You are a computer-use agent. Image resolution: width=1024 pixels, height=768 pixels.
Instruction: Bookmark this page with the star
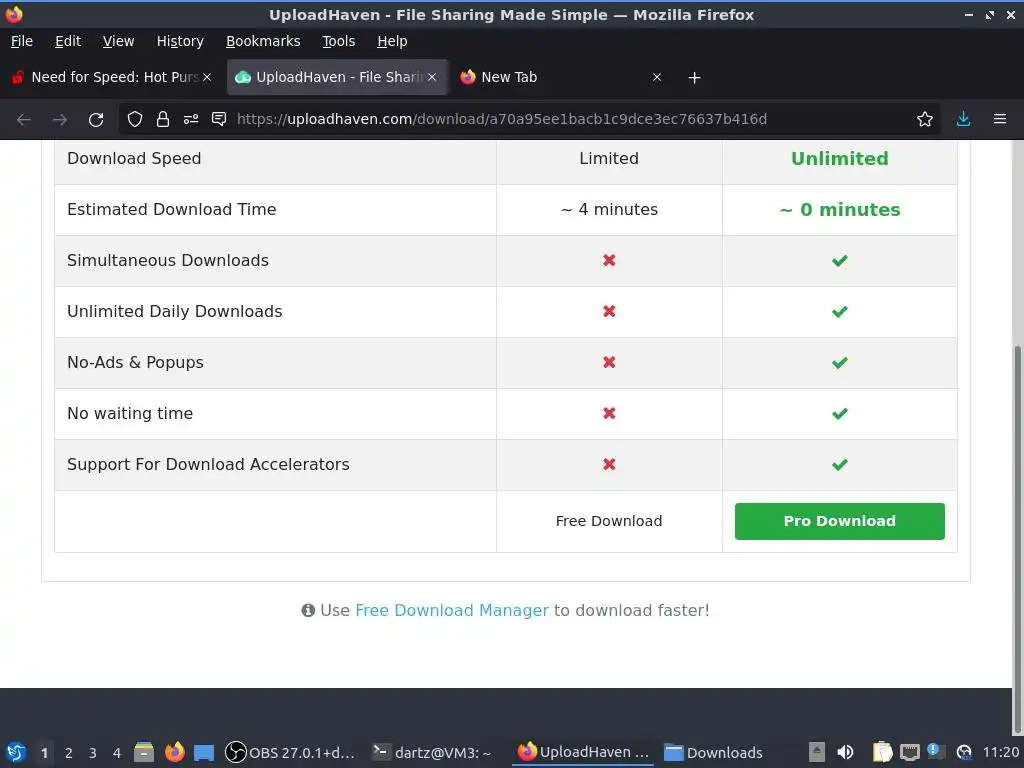click(x=924, y=119)
